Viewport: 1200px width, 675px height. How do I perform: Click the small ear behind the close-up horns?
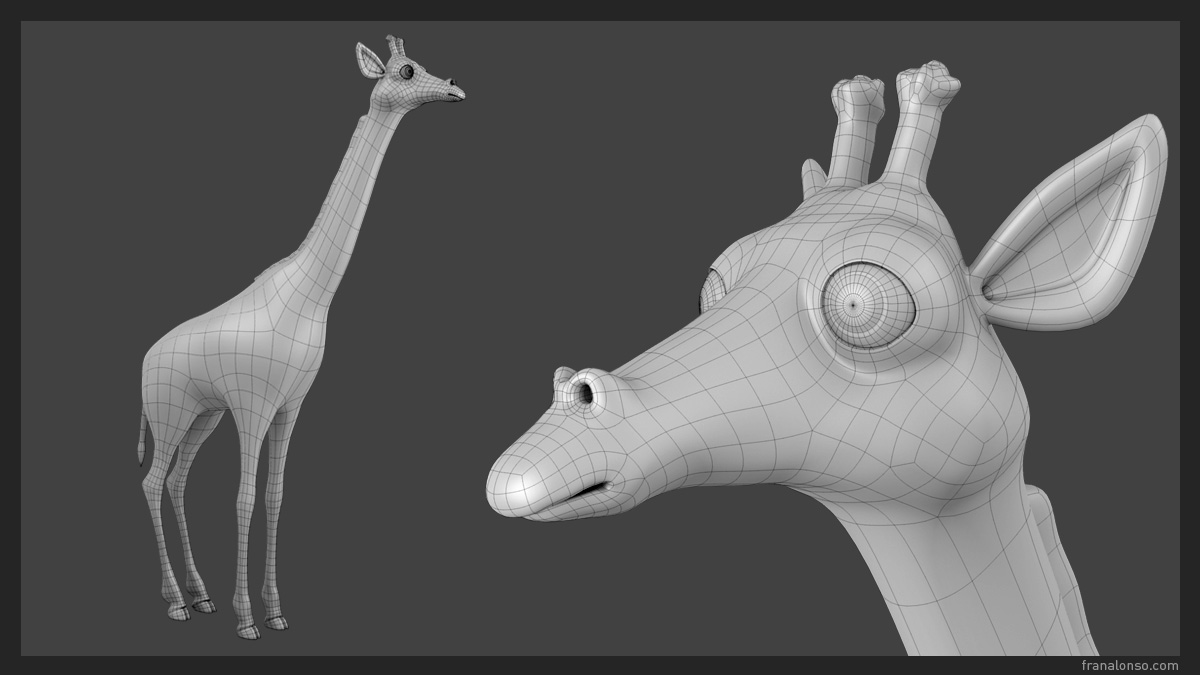tap(813, 179)
